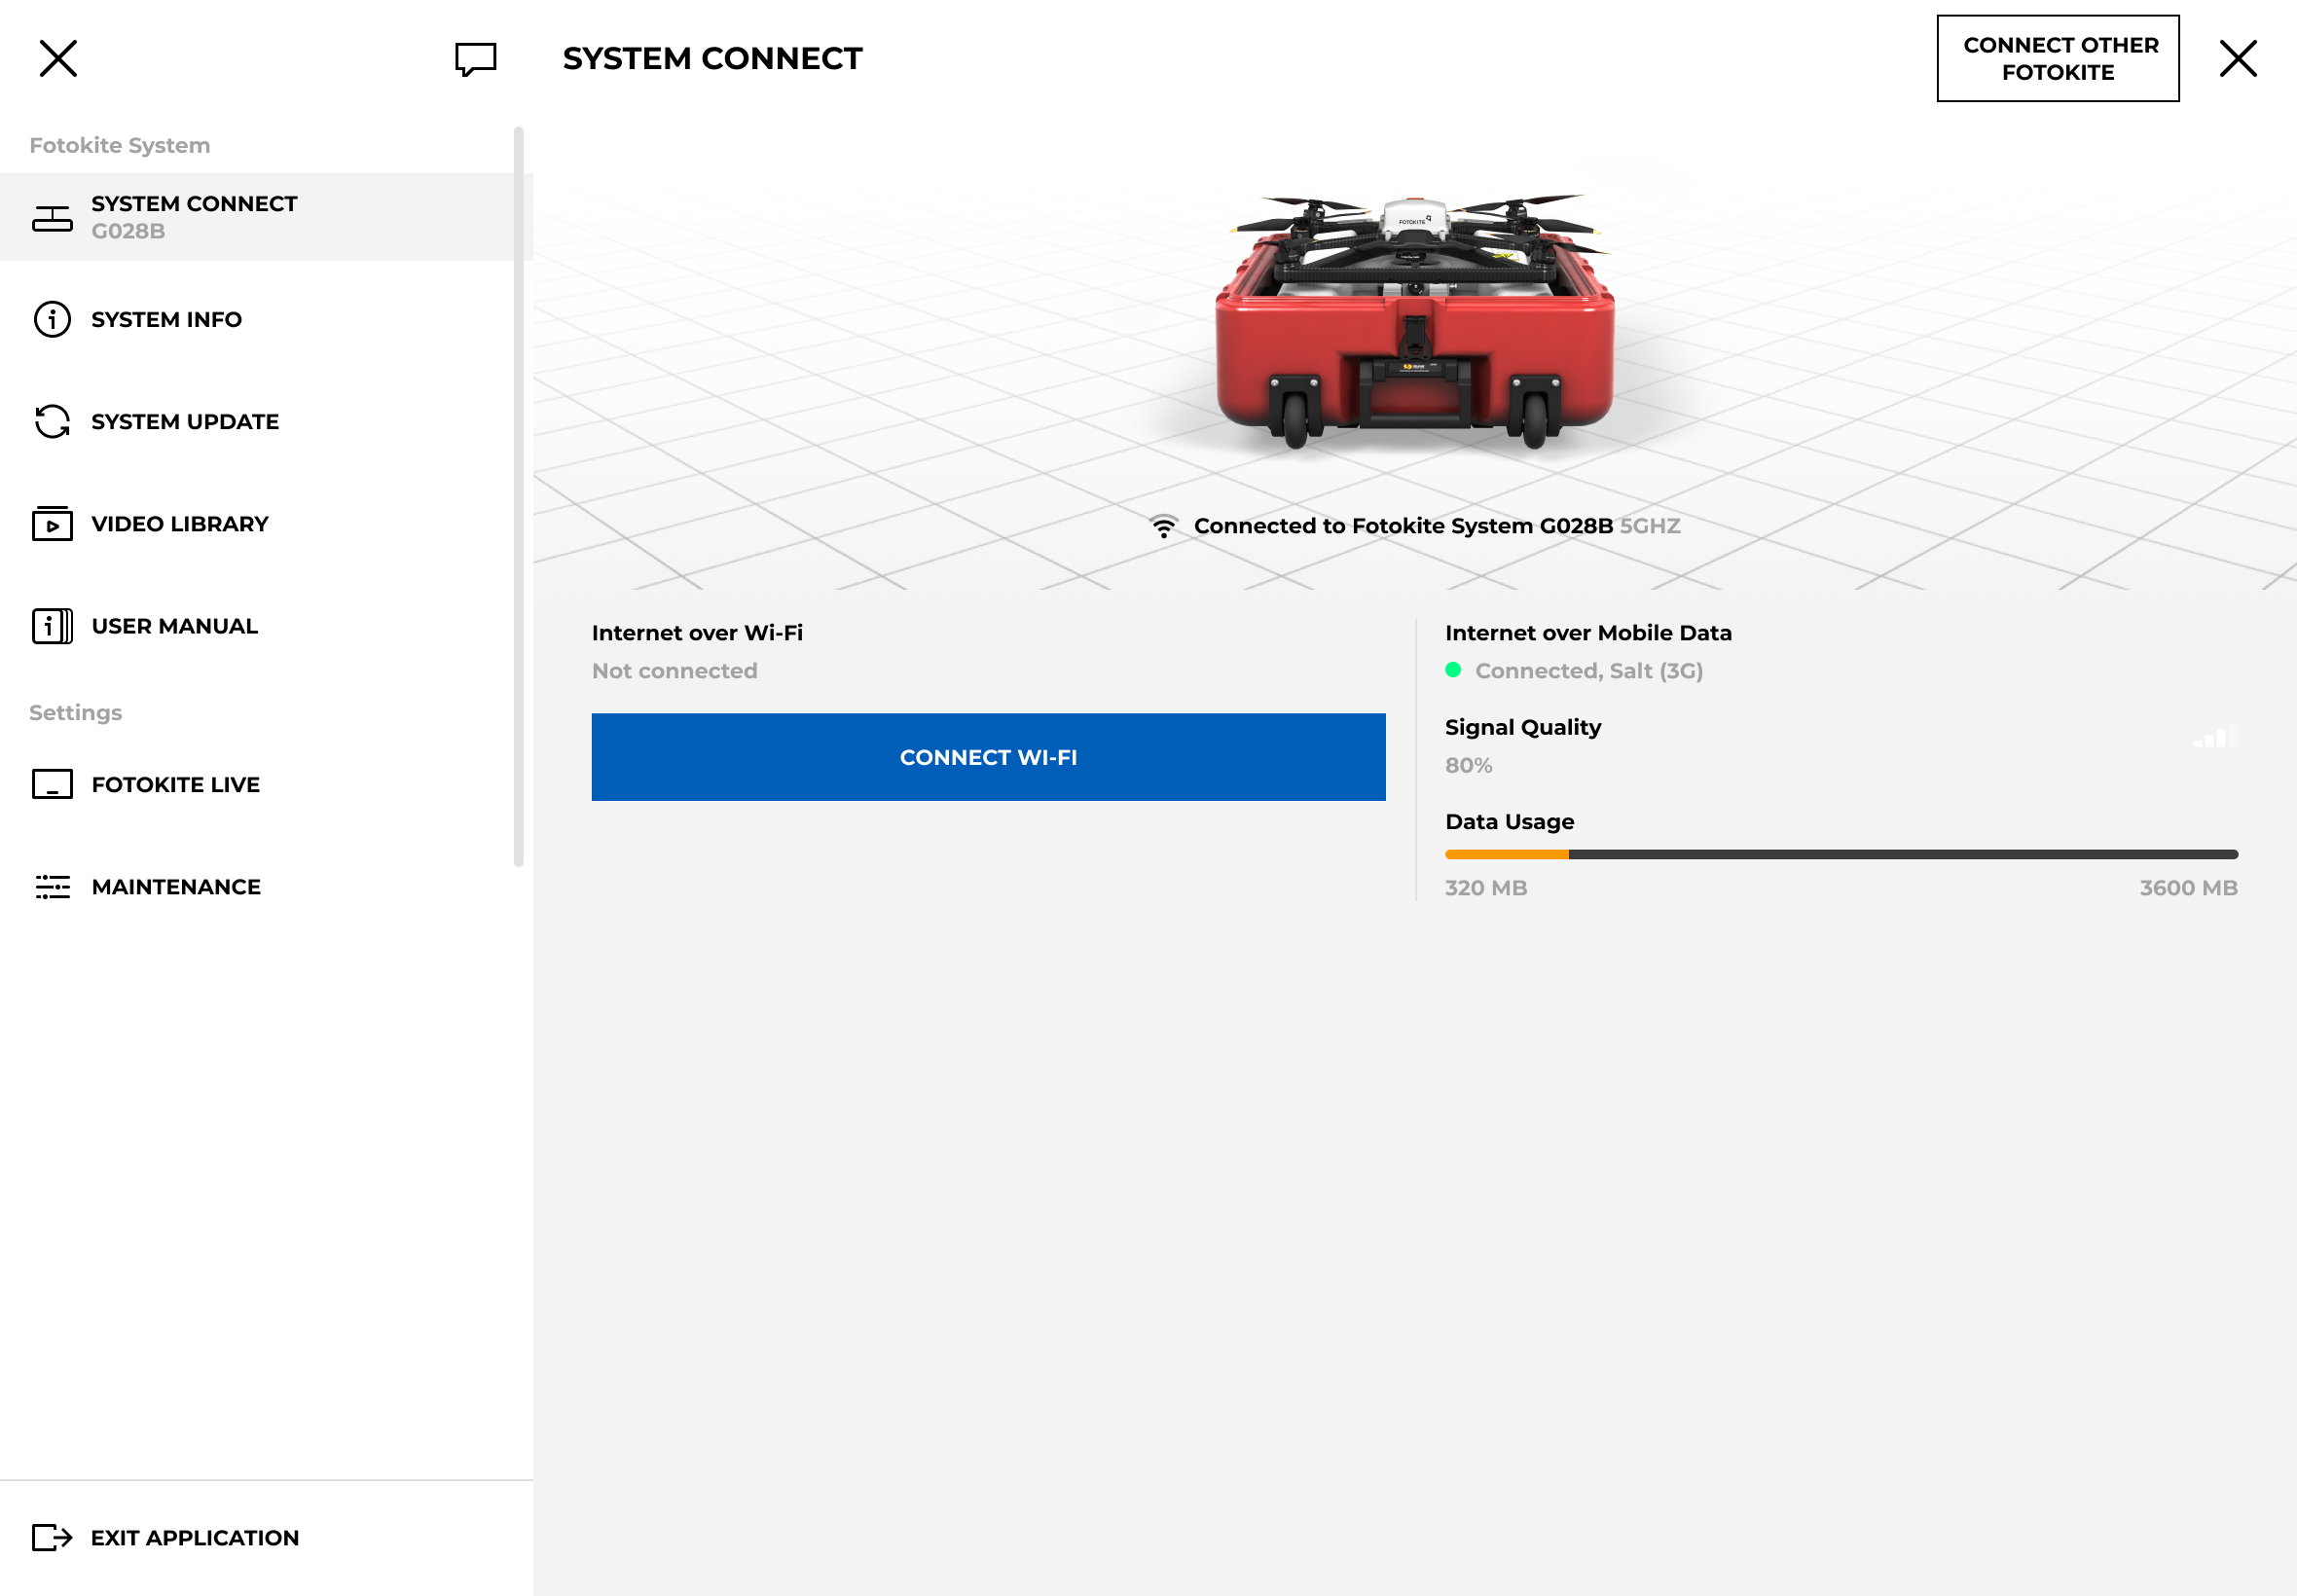Close the System Connect panel
This screenshot has height=1596, width=2297.
(x=2238, y=58)
